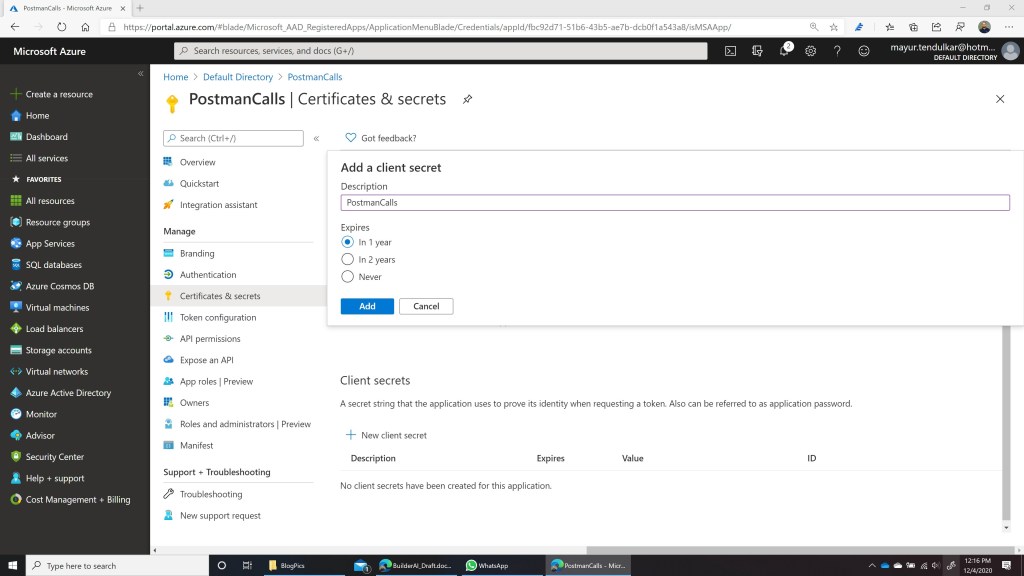This screenshot has width=1024, height=576.
Task: Select the "In 1 year" expiry option
Action: pyautogui.click(x=348, y=242)
